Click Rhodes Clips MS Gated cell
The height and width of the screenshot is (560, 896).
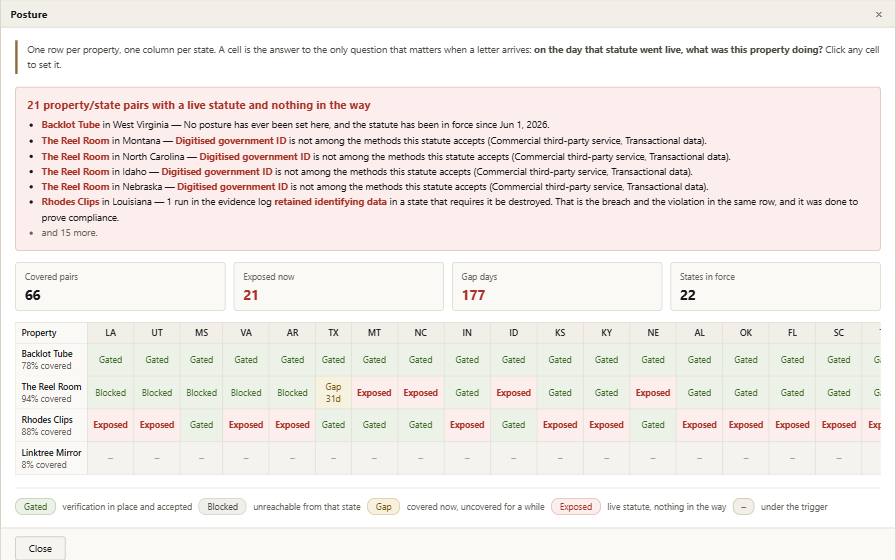click(201, 425)
